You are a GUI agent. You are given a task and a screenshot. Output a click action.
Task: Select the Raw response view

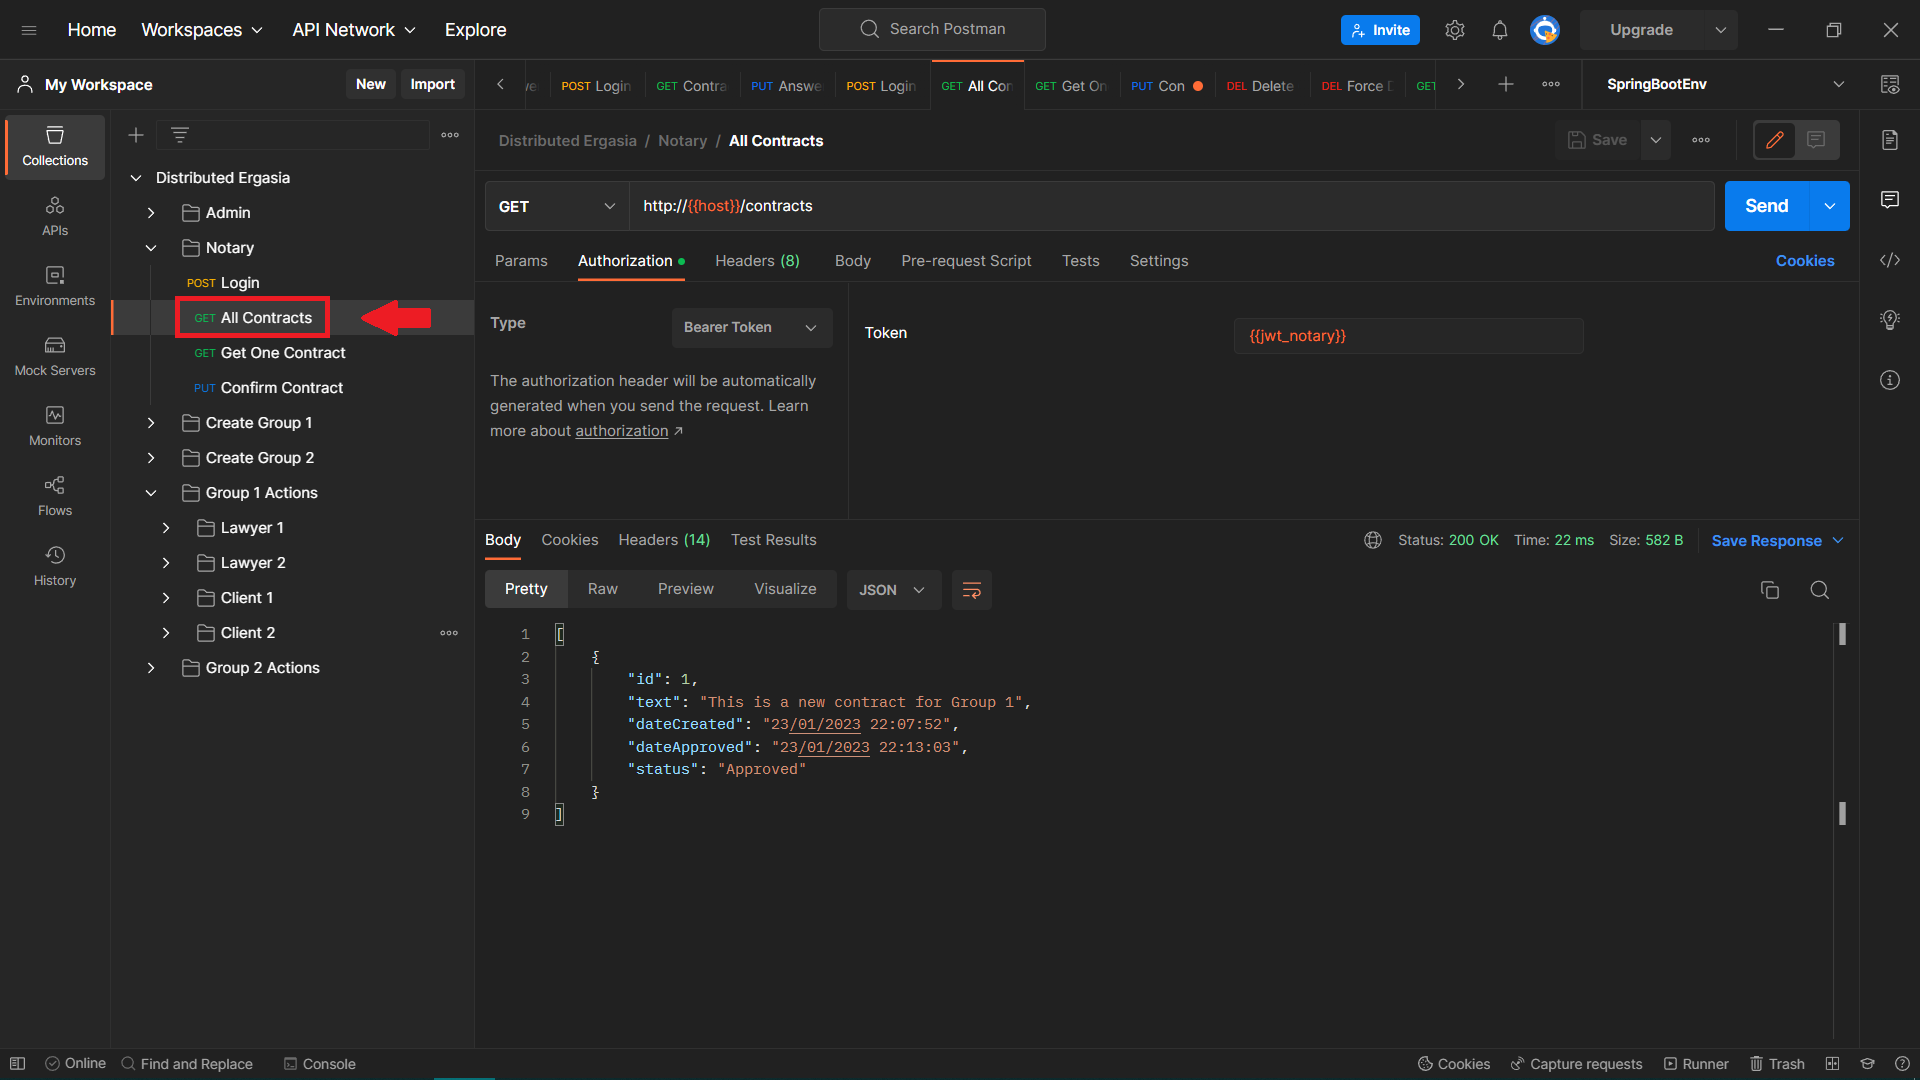[x=602, y=589]
